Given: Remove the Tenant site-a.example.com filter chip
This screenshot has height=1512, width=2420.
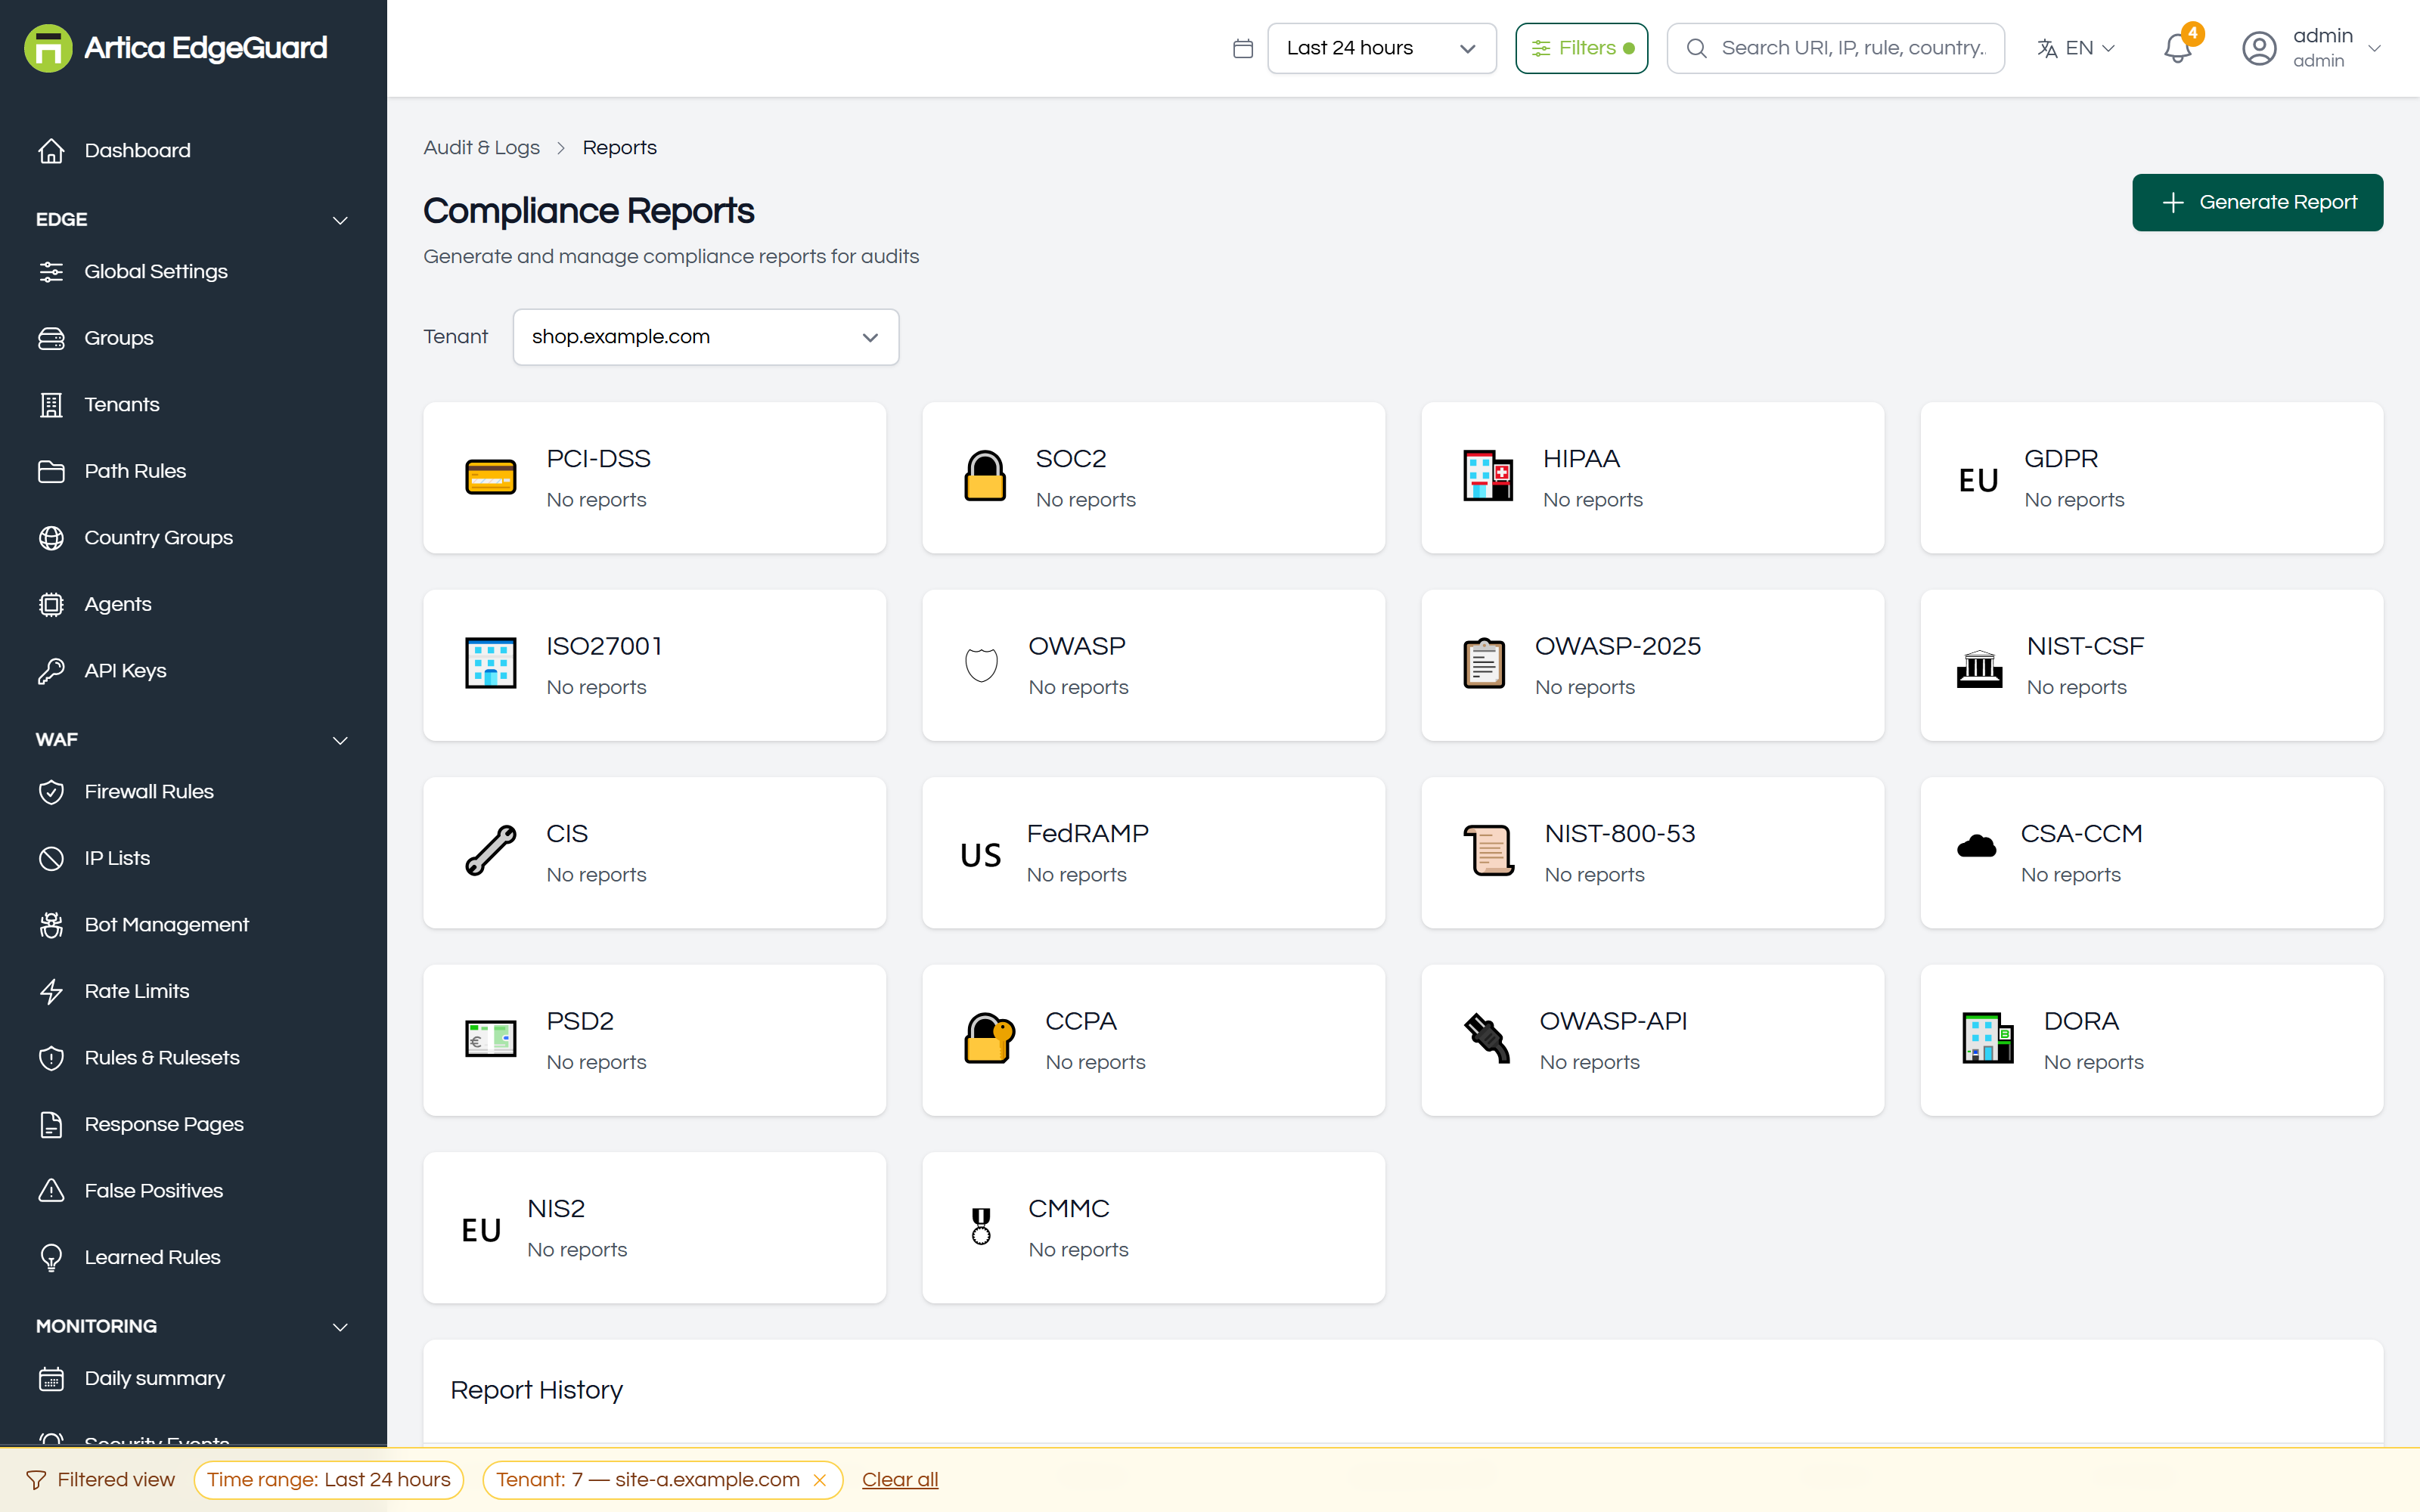Looking at the screenshot, I should tap(820, 1480).
